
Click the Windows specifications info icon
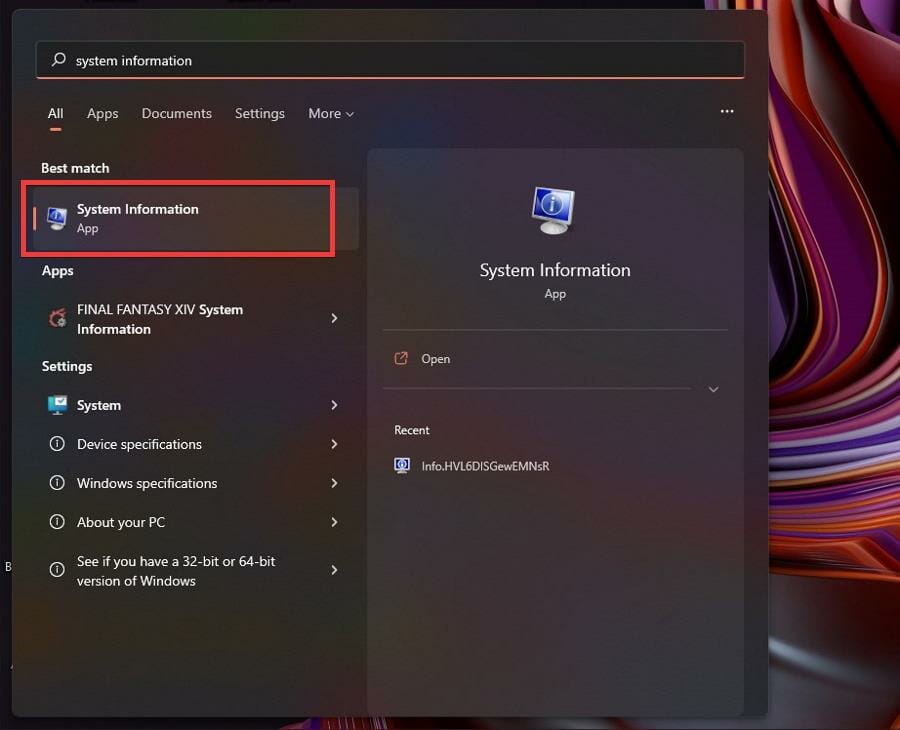[57, 483]
